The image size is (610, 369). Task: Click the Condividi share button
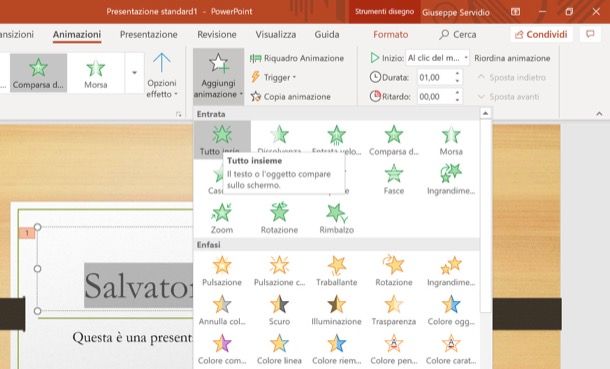(541, 34)
